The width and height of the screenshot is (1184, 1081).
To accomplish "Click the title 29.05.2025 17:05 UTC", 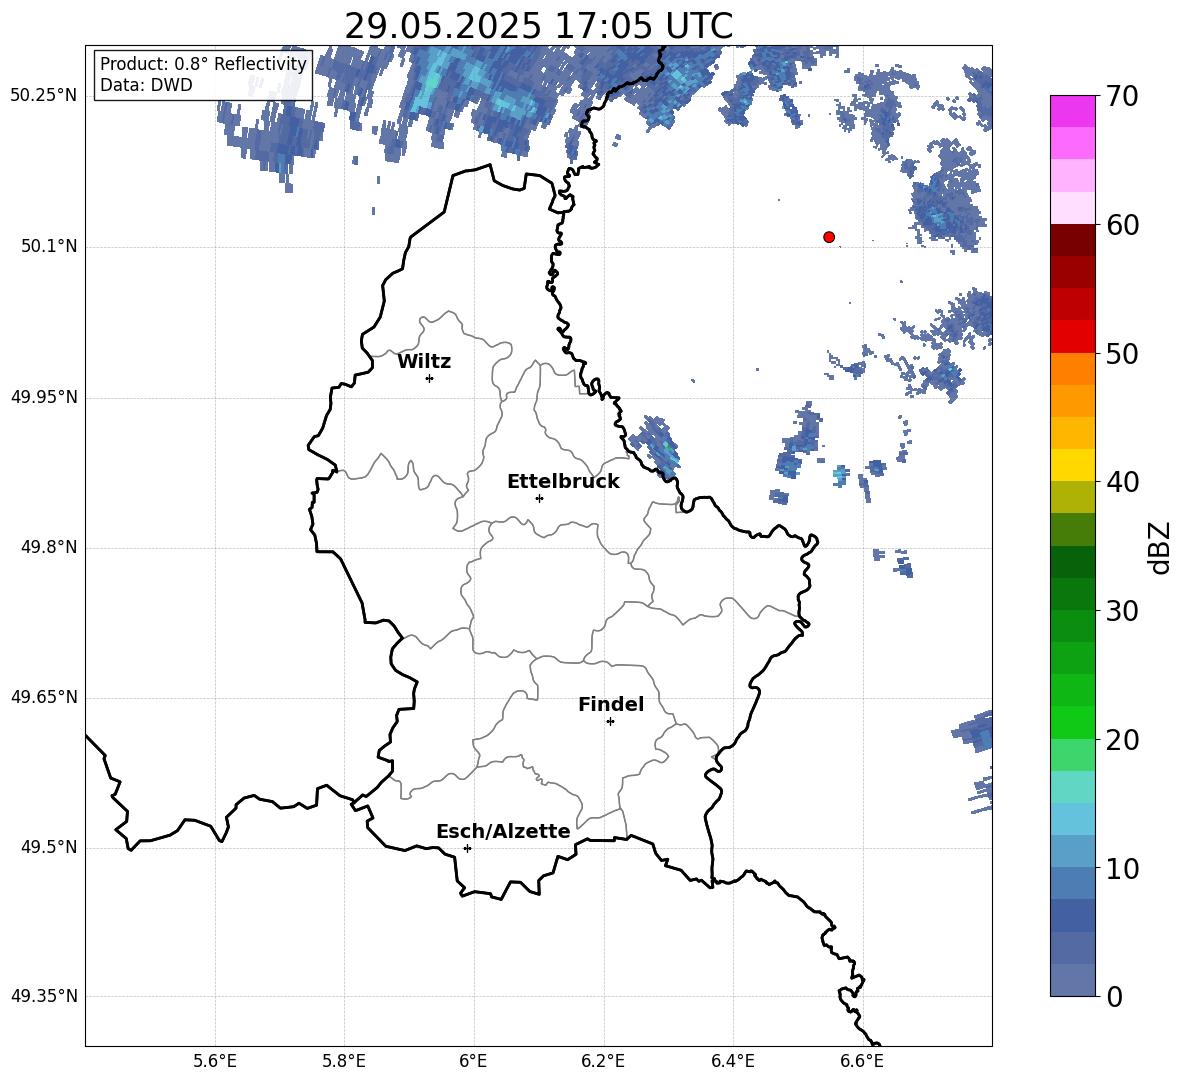I will click(539, 26).
